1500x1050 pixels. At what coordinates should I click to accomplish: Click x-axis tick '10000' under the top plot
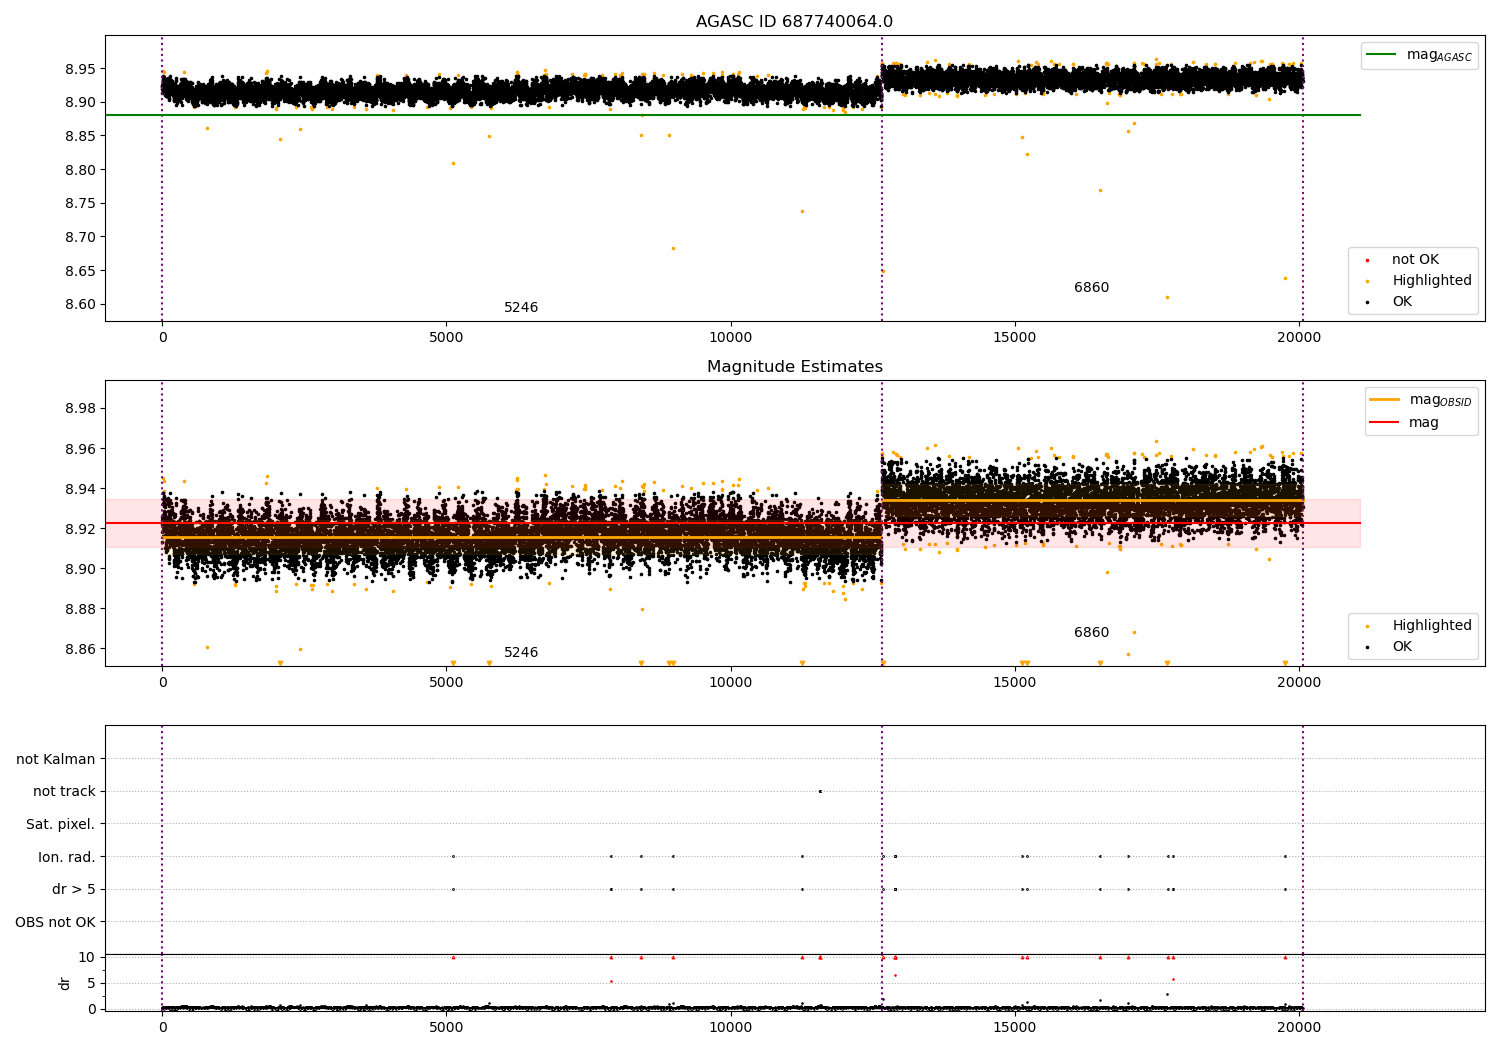[730, 338]
